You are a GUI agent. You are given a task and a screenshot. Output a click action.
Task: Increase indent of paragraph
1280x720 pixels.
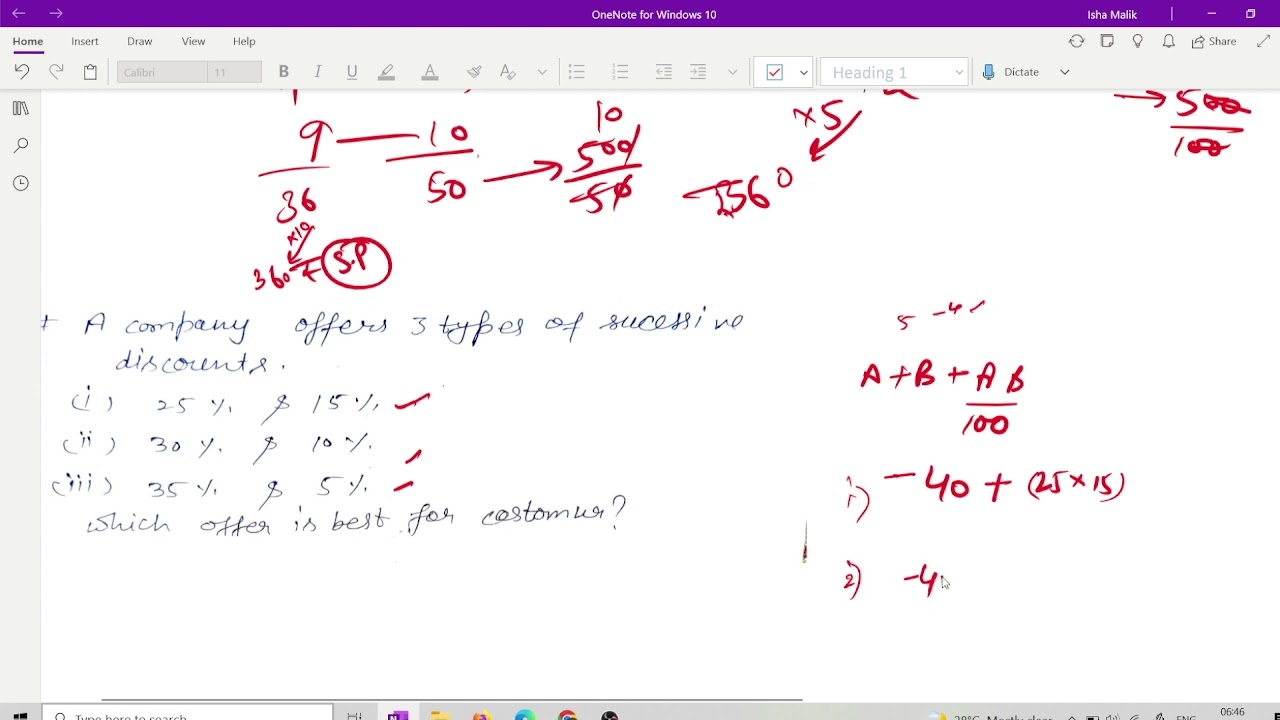point(698,72)
